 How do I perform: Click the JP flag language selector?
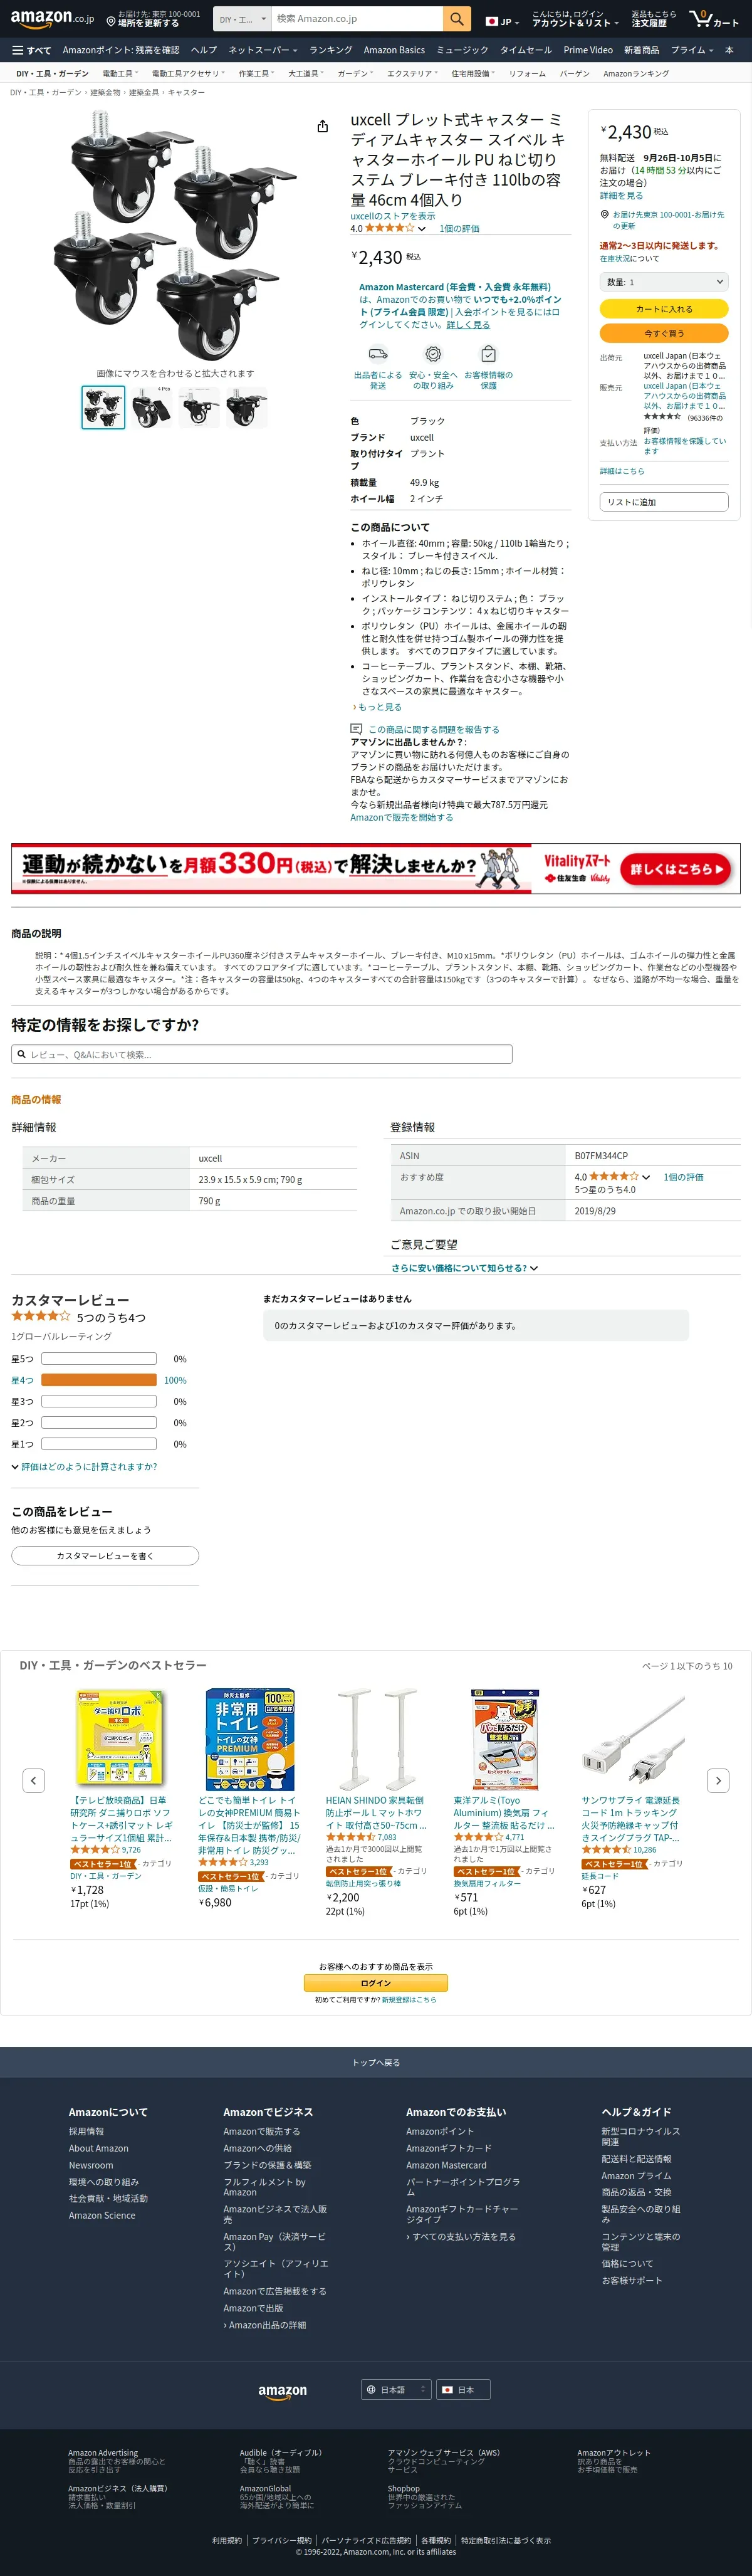tap(502, 21)
